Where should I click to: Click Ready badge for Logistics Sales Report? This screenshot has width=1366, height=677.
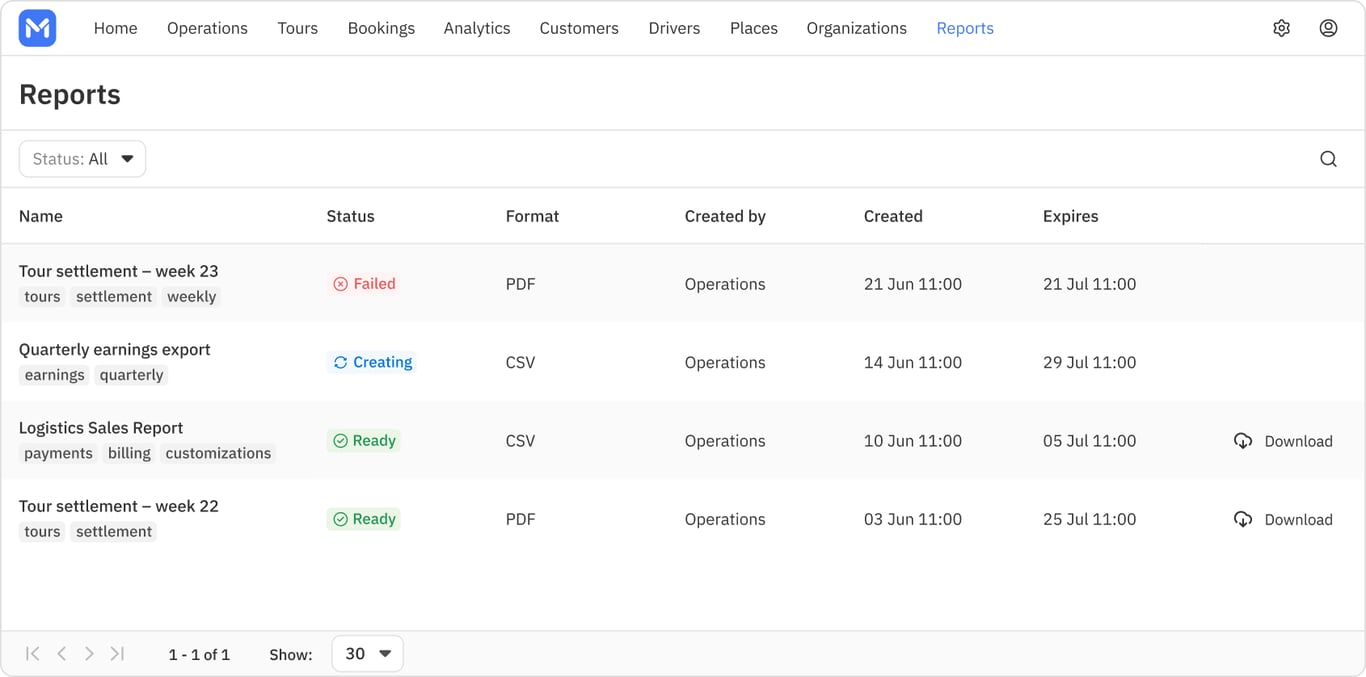[364, 441]
